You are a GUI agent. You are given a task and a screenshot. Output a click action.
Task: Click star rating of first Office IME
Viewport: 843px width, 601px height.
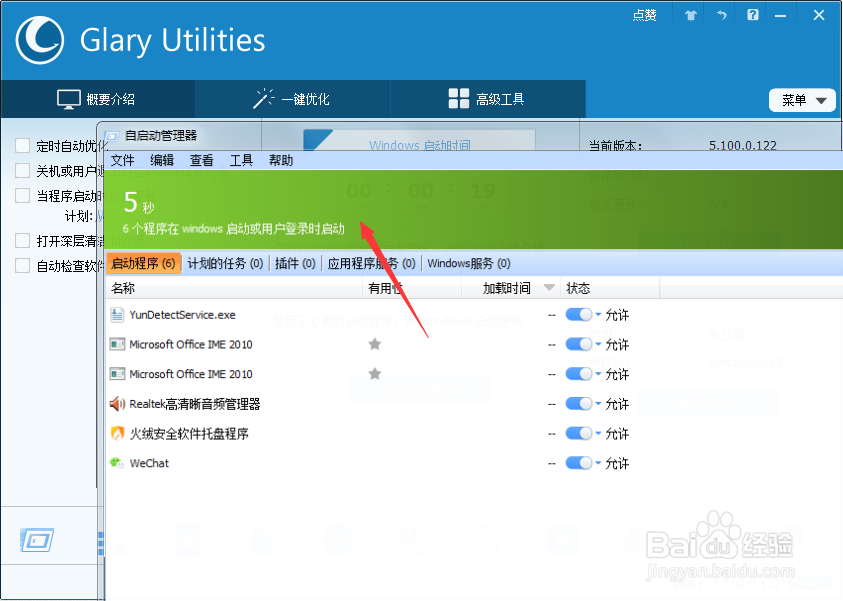[375, 344]
